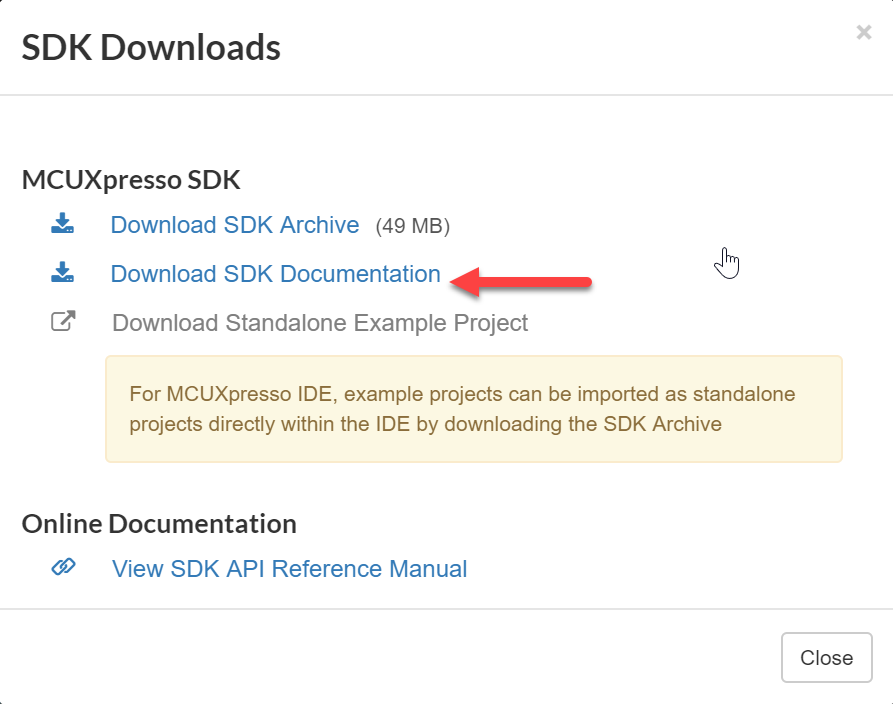Click the 49 MB file size label
The height and width of the screenshot is (704, 893).
click(x=413, y=226)
